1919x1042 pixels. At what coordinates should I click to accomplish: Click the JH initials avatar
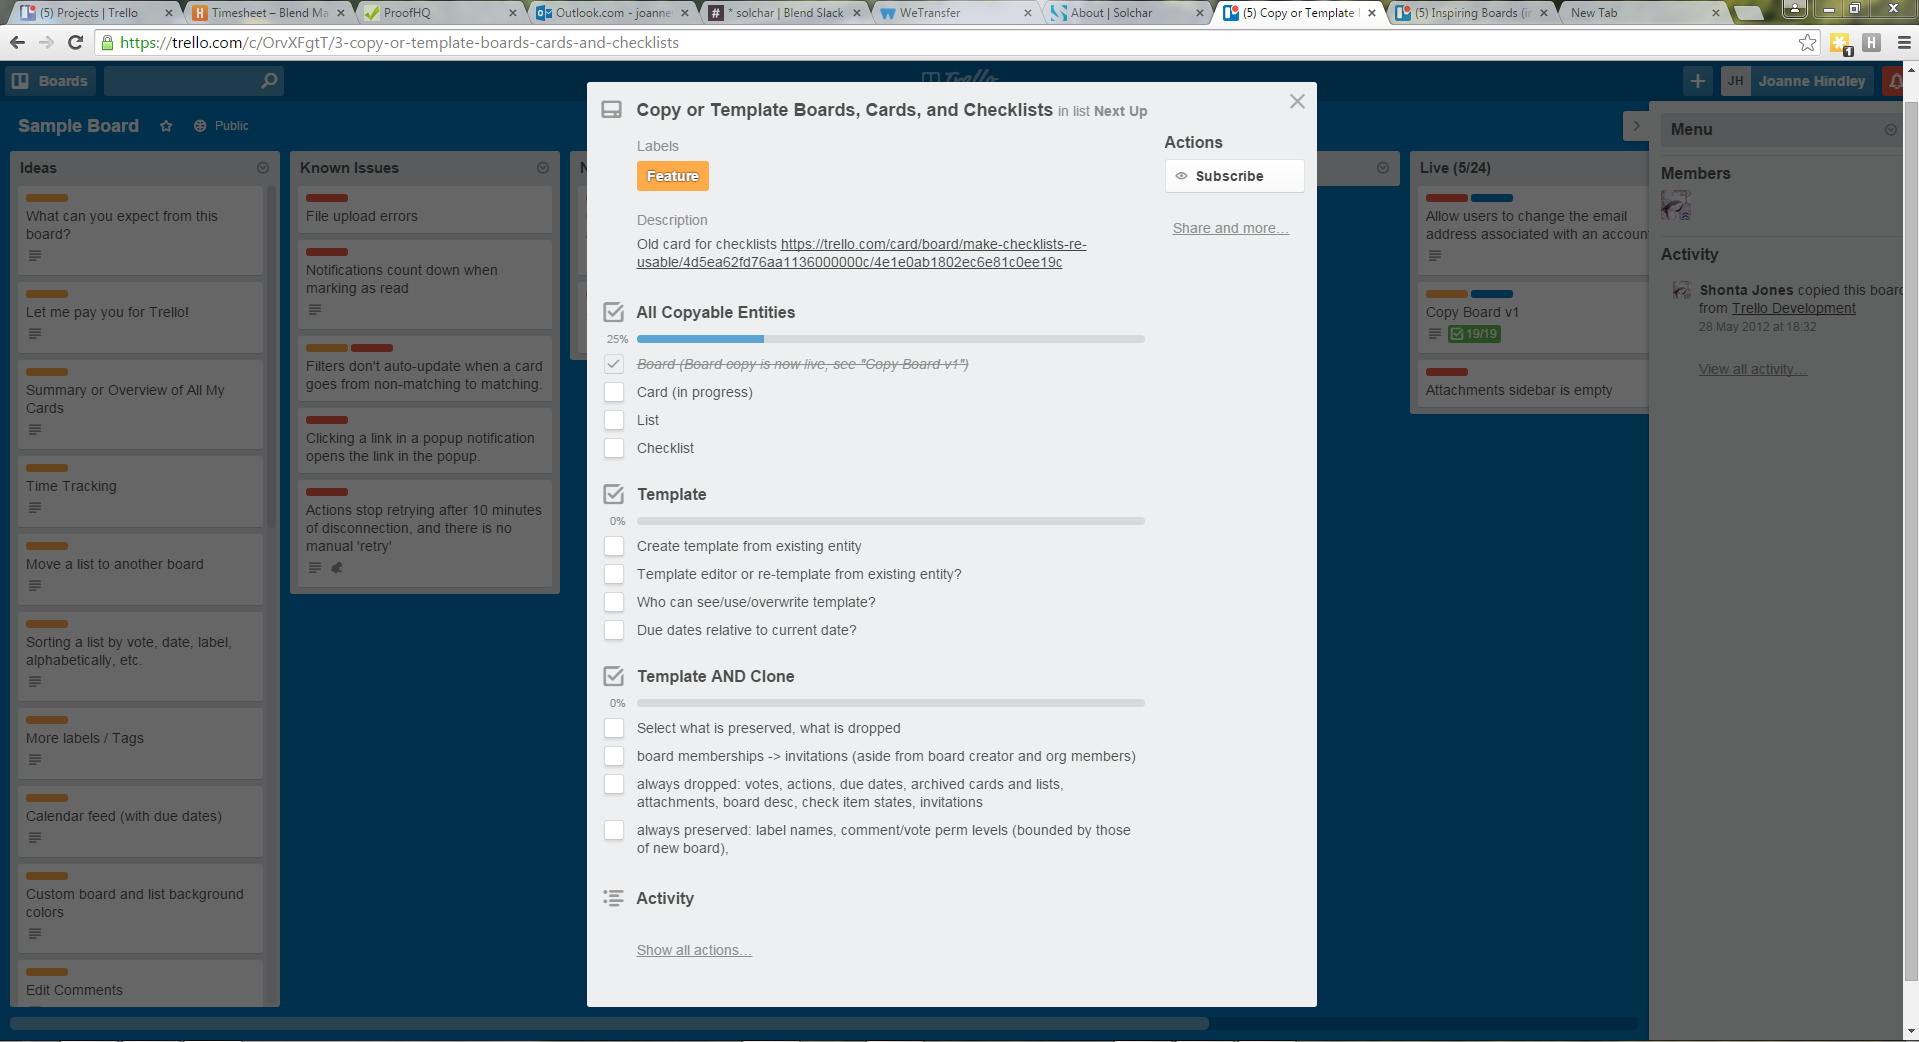1736,81
